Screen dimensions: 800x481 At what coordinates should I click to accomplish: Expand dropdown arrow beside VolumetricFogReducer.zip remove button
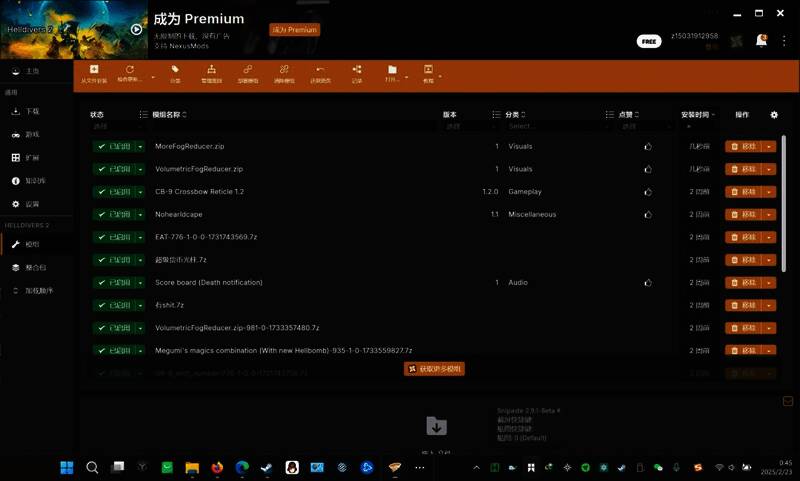pyautogui.click(x=770, y=169)
